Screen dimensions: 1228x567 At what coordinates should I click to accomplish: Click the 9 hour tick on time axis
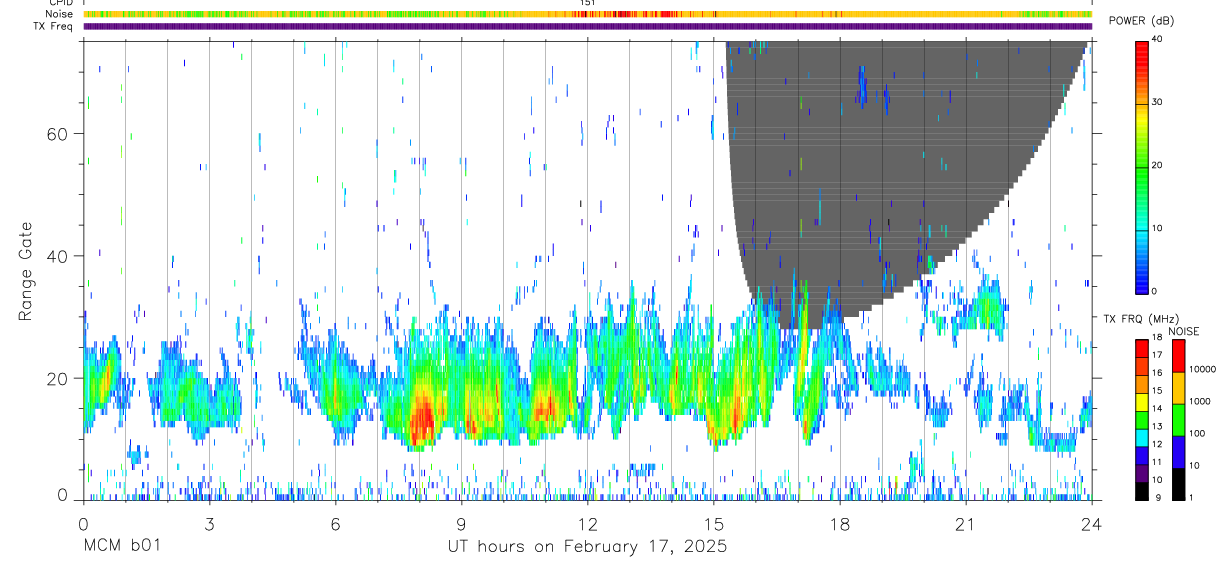point(461,523)
